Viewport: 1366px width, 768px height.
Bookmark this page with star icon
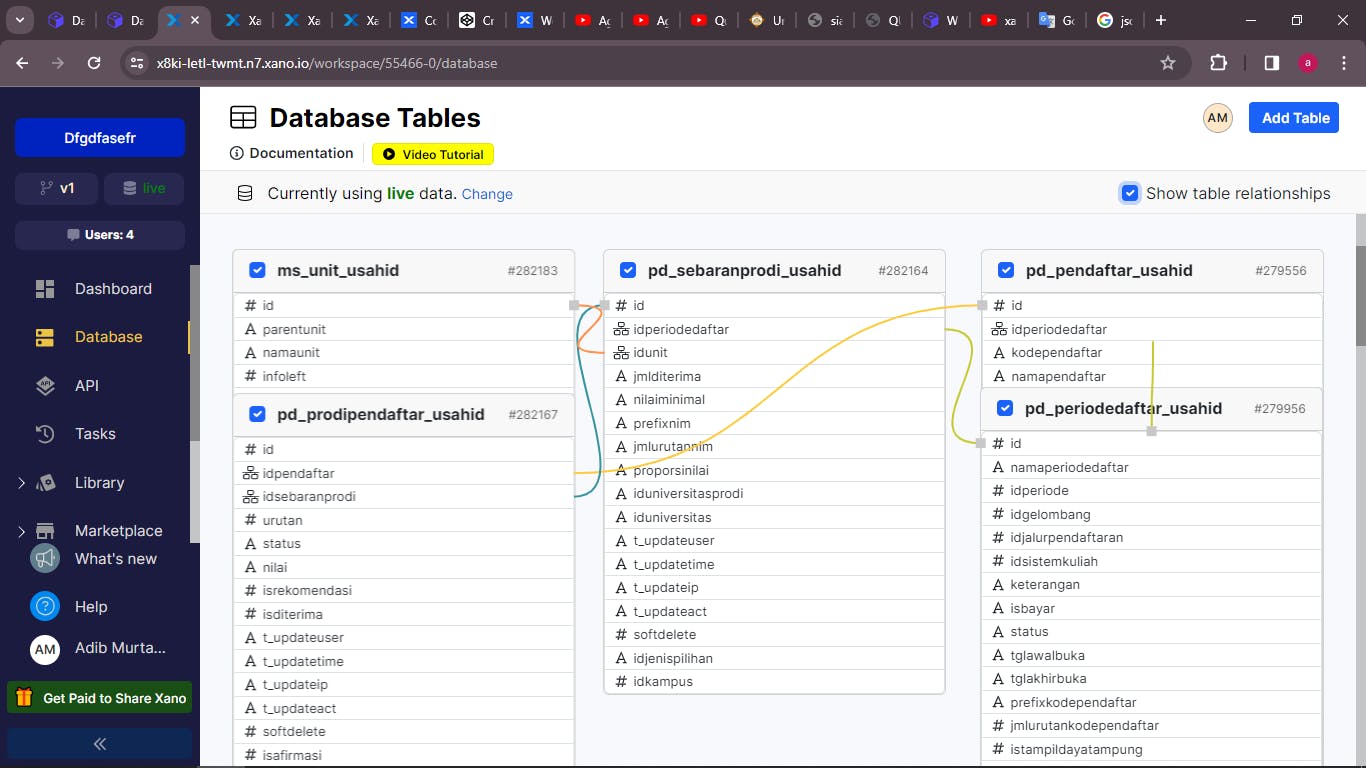[1167, 63]
